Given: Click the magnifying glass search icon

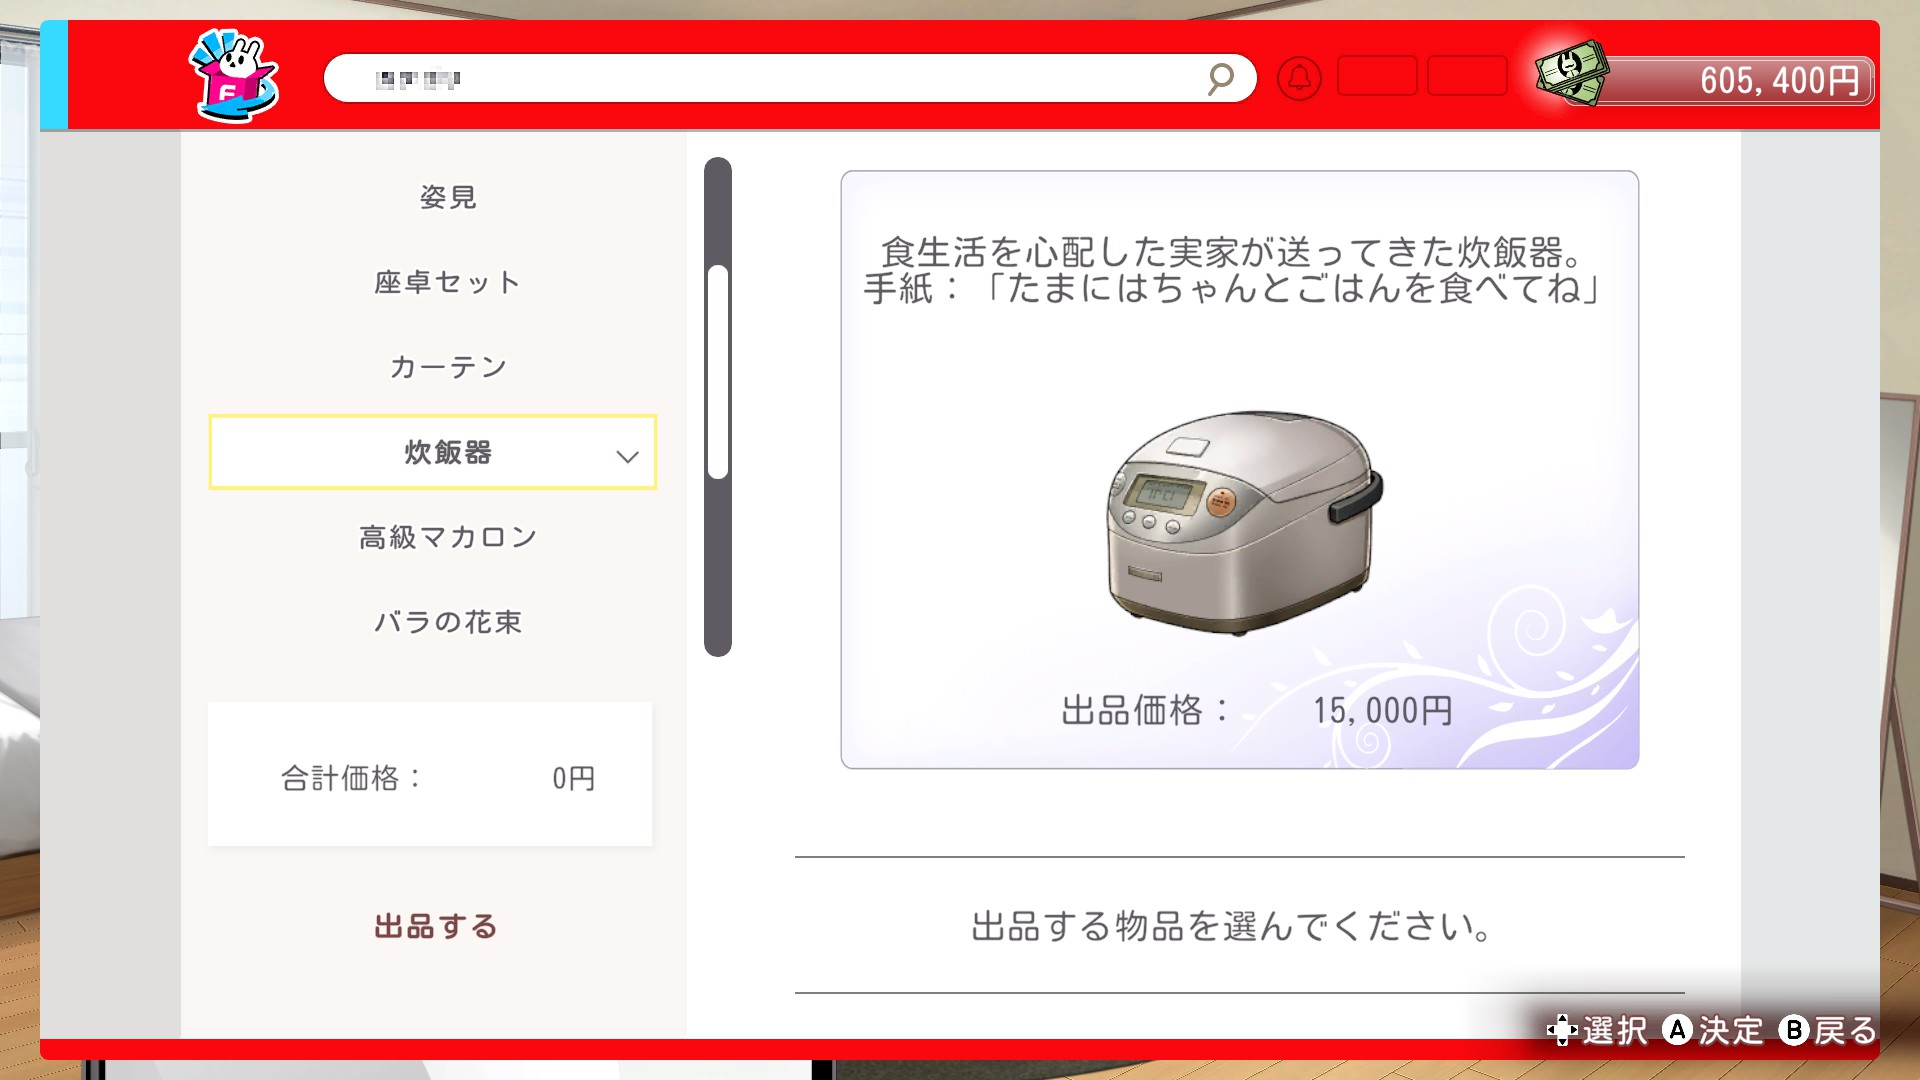Looking at the screenshot, I should 1220,79.
